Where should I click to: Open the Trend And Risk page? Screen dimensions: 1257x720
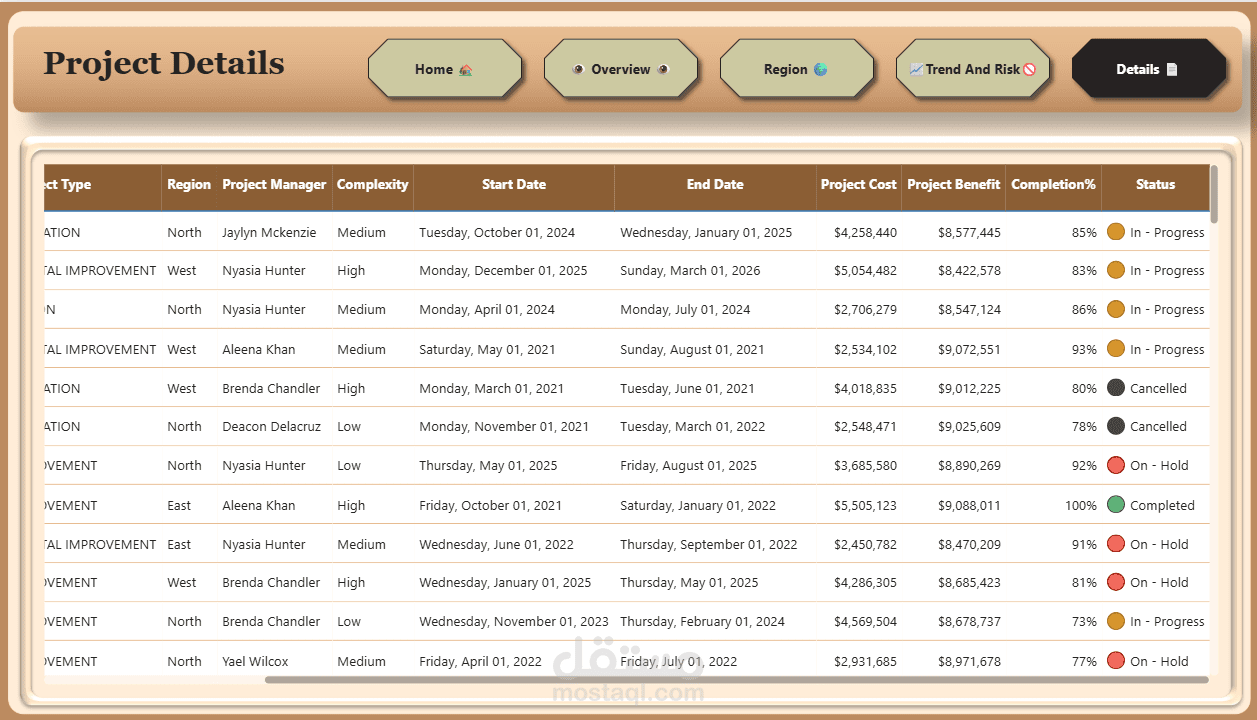pos(973,69)
